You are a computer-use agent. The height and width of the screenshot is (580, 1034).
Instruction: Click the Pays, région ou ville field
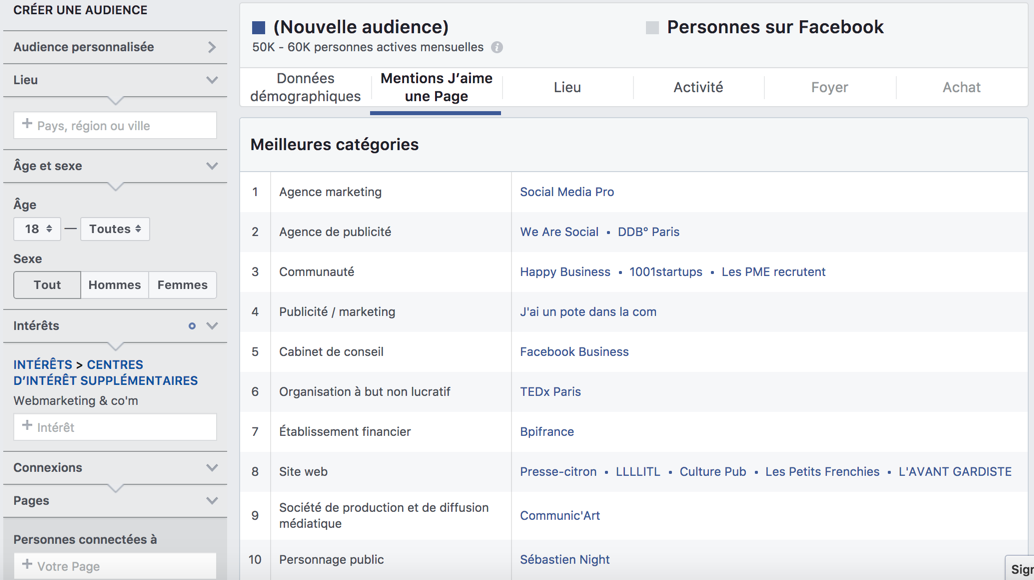click(115, 126)
